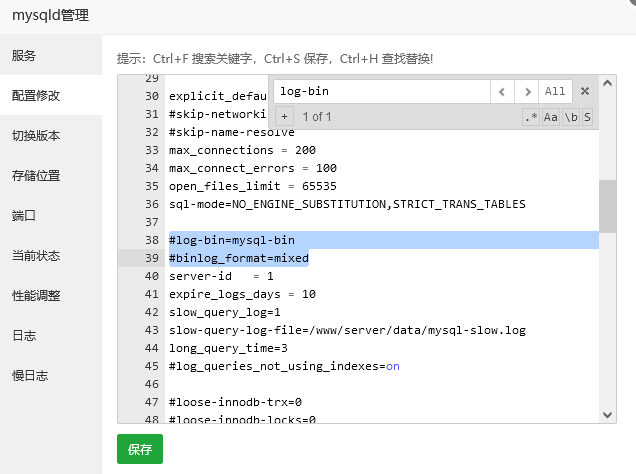Click the '#skip-name-resolve' line
636x474 pixels.
(x=232, y=133)
